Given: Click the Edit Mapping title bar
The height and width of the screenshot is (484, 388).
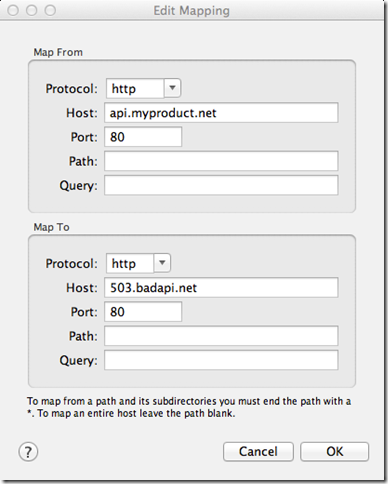Looking at the screenshot, I should pos(192,11).
